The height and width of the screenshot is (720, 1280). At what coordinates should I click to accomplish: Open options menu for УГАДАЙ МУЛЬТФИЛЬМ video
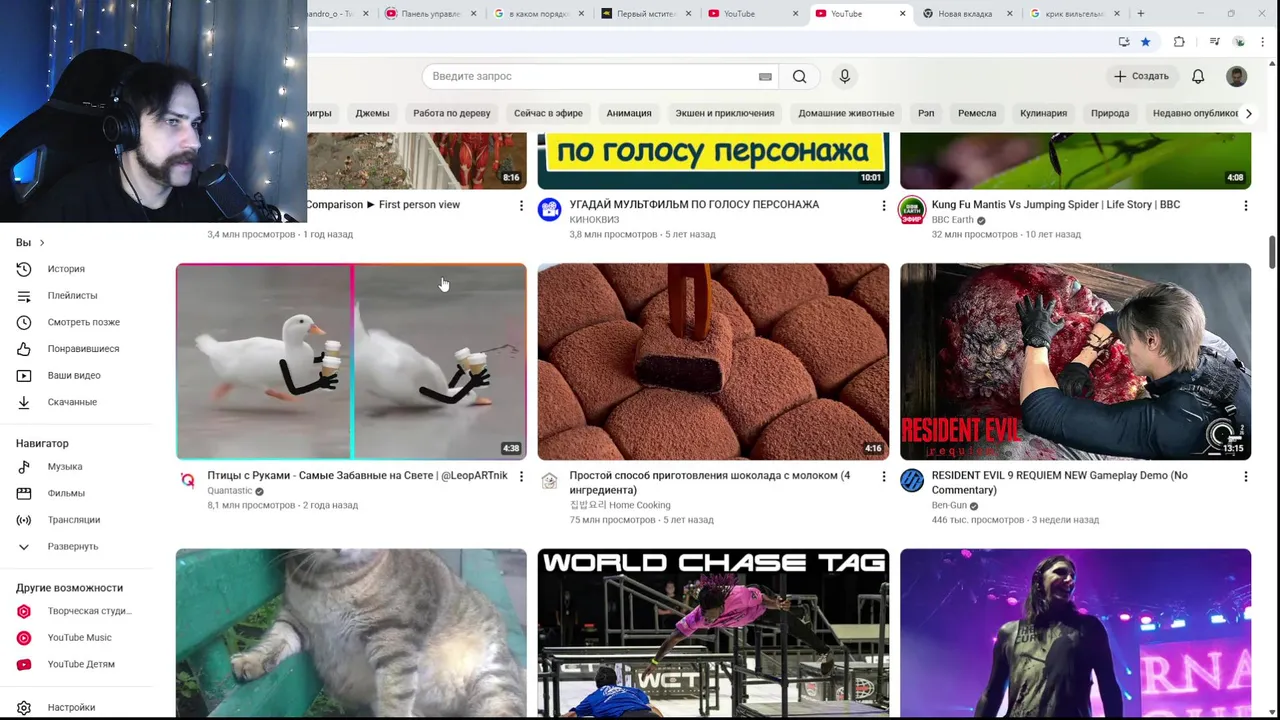pyautogui.click(x=883, y=205)
